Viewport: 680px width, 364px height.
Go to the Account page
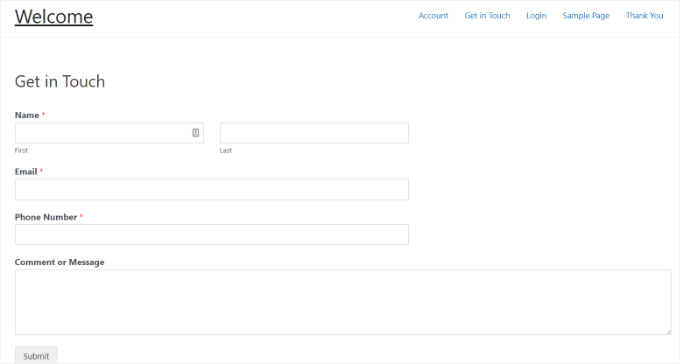pyautogui.click(x=433, y=16)
